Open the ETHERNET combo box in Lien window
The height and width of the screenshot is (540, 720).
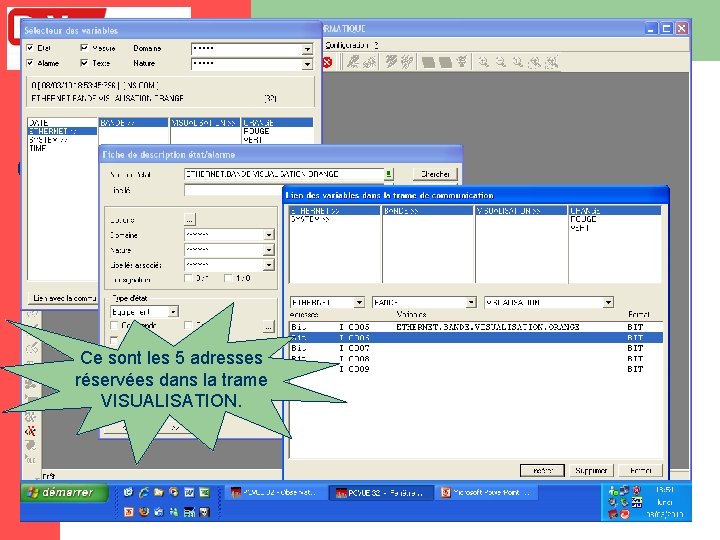click(x=359, y=303)
